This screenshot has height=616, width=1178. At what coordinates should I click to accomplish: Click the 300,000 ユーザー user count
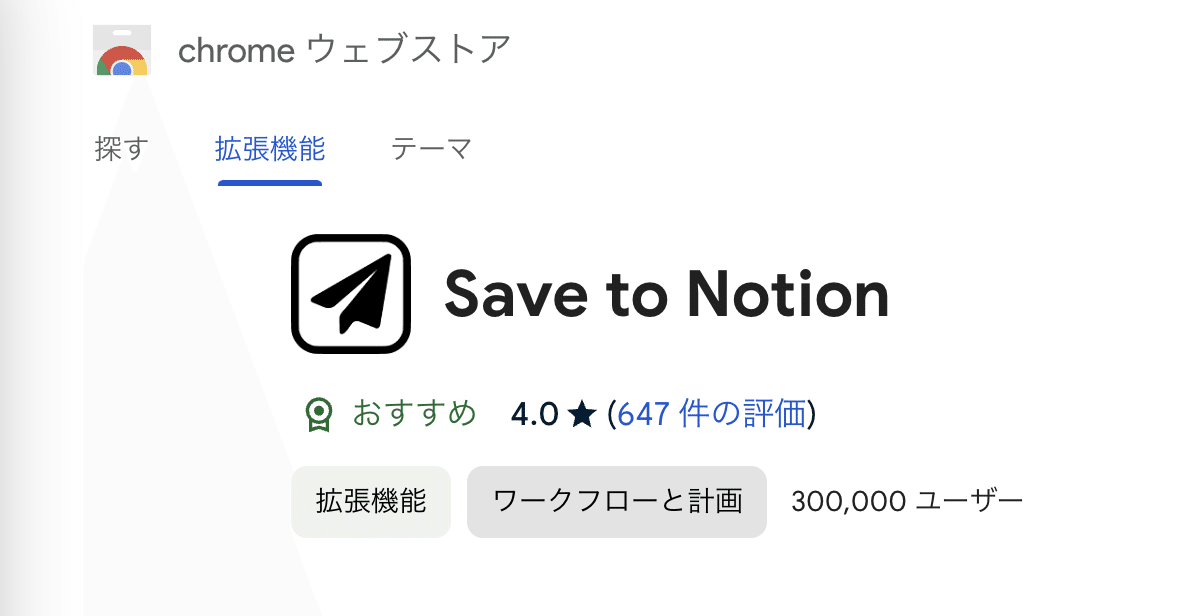[905, 501]
